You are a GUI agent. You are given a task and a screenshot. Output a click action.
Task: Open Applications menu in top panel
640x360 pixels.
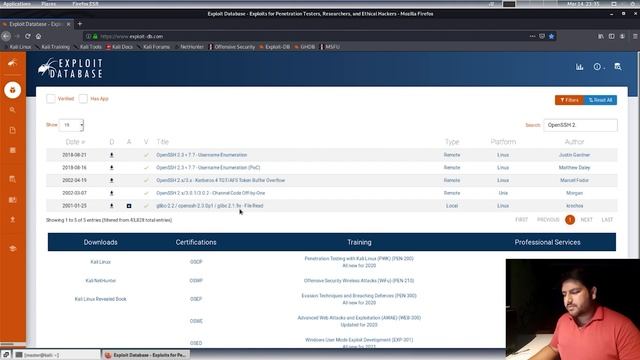point(16,4)
